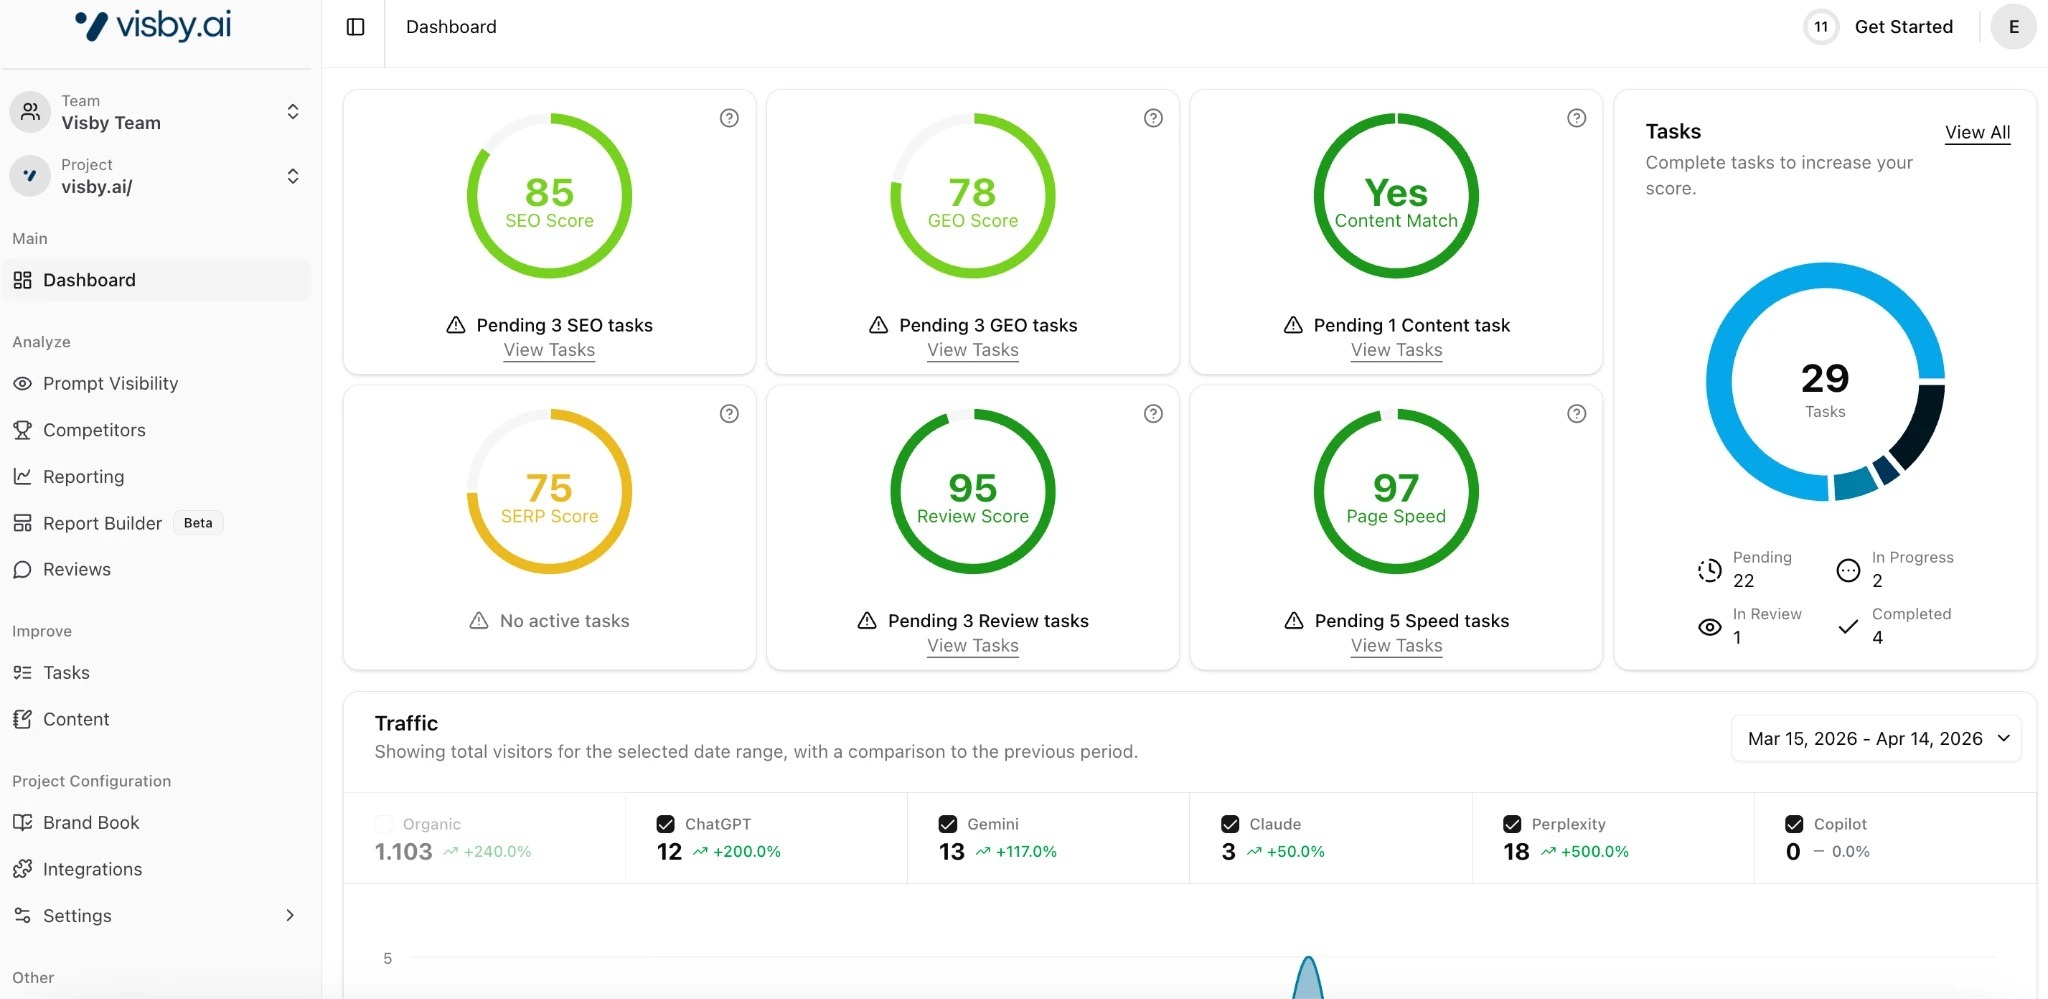This screenshot has height=999, width=2048.
Task: Uncheck the Perplexity traffic checkbox
Action: coord(1512,824)
